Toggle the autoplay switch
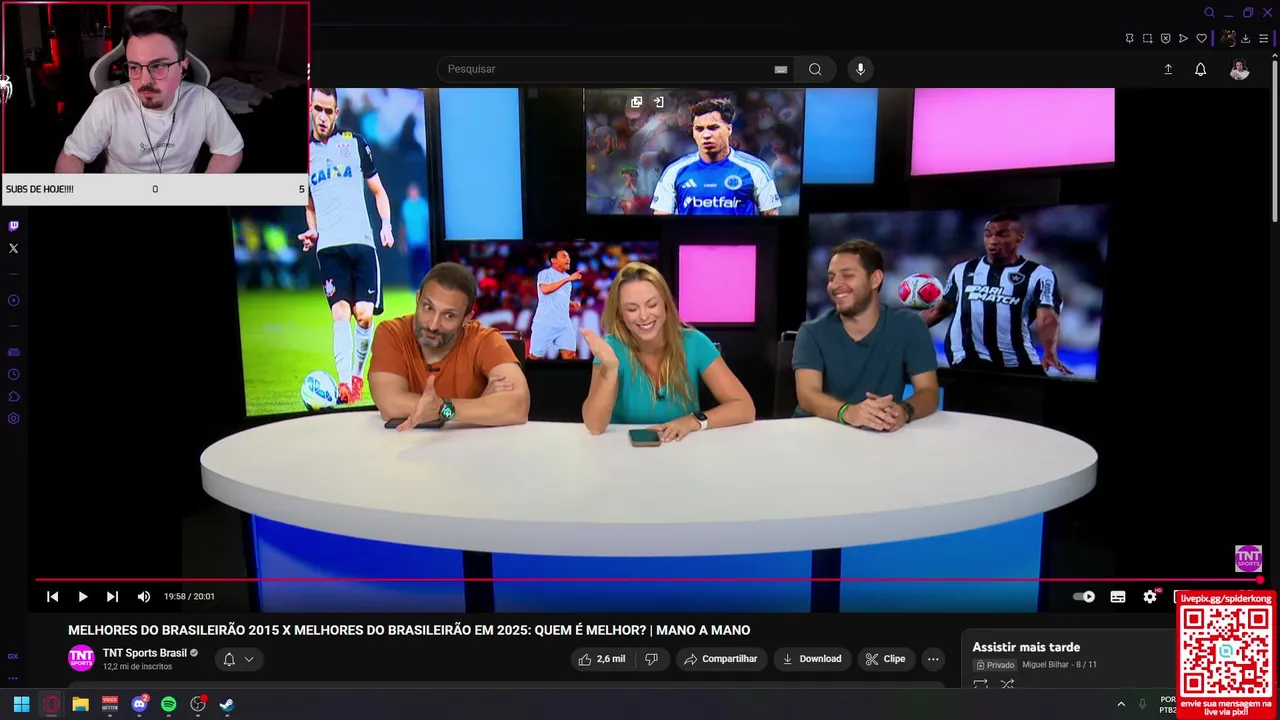This screenshot has width=1280, height=720. tap(1084, 597)
